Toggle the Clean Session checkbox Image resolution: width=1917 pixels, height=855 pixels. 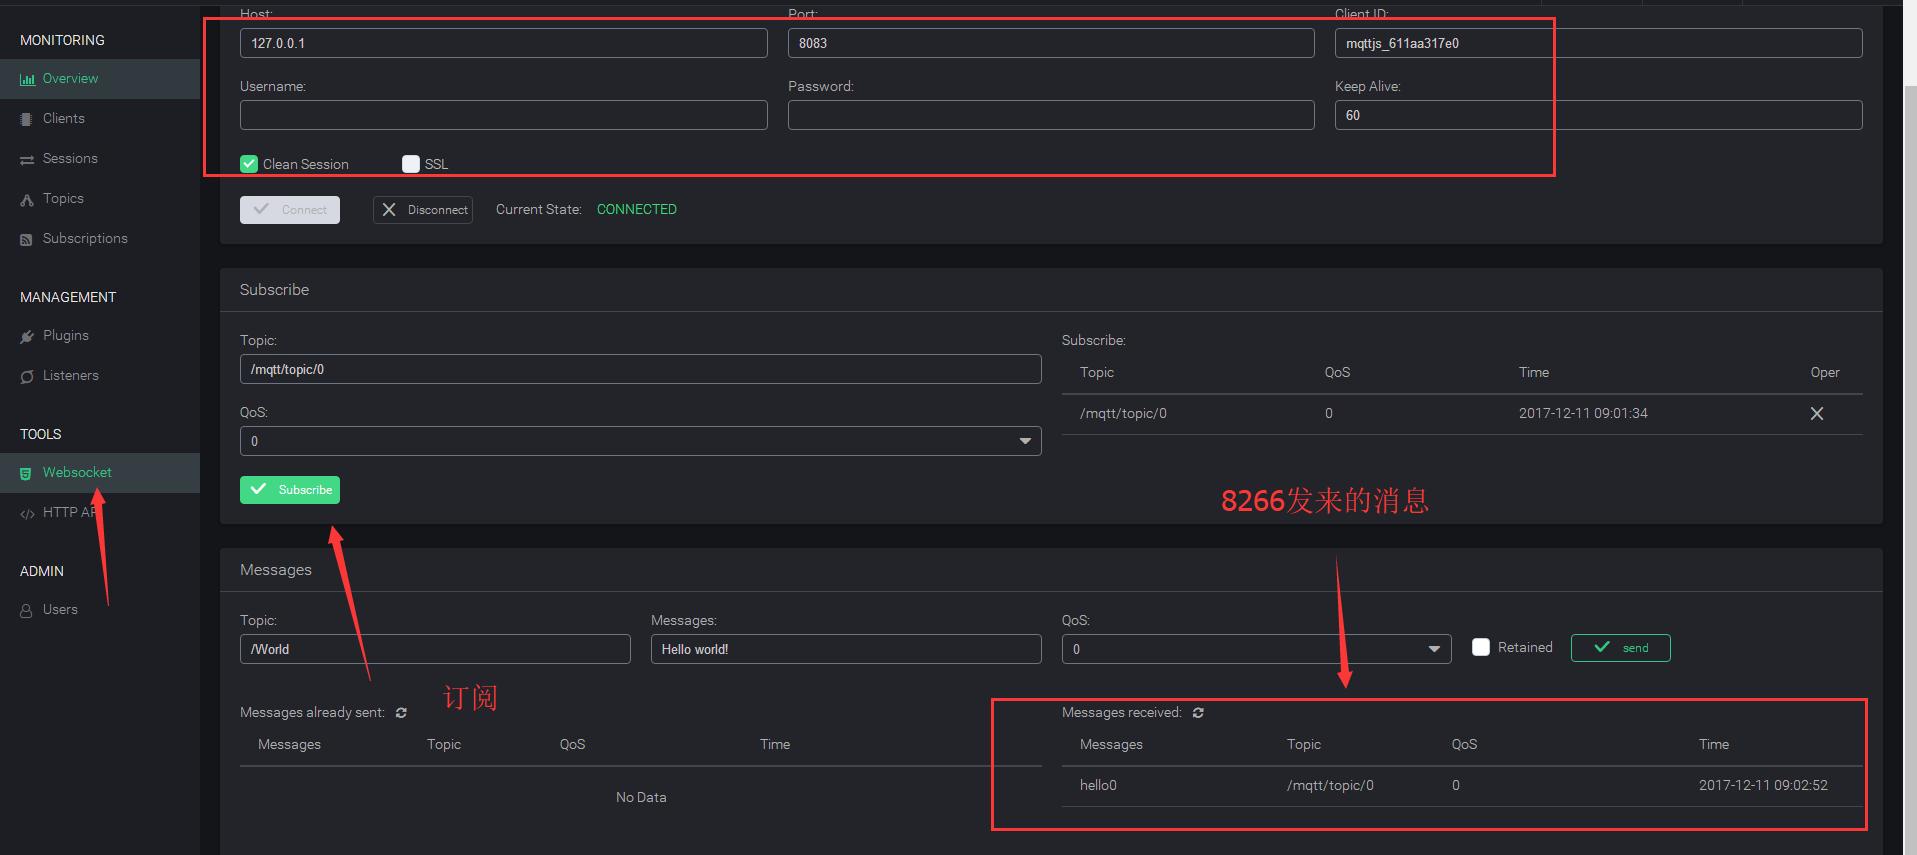click(x=249, y=164)
